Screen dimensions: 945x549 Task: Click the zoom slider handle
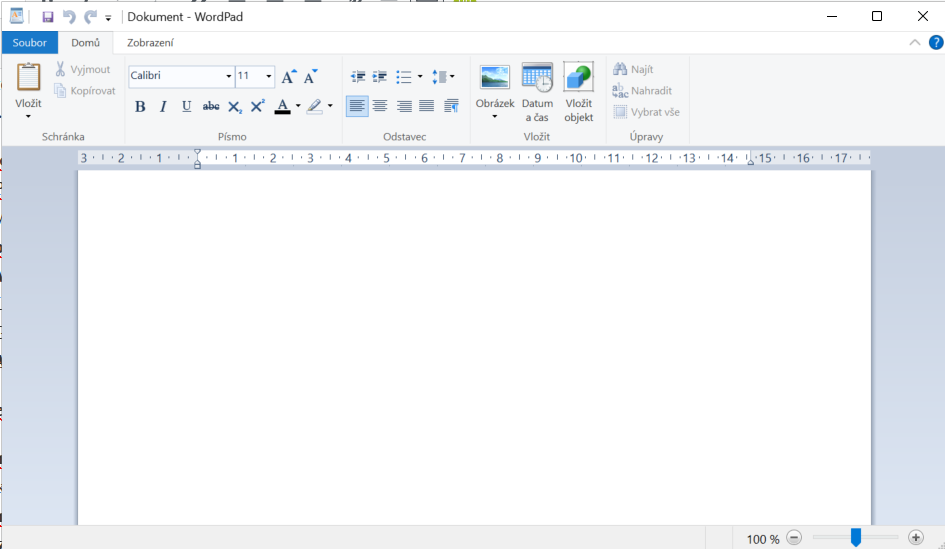tap(856, 538)
